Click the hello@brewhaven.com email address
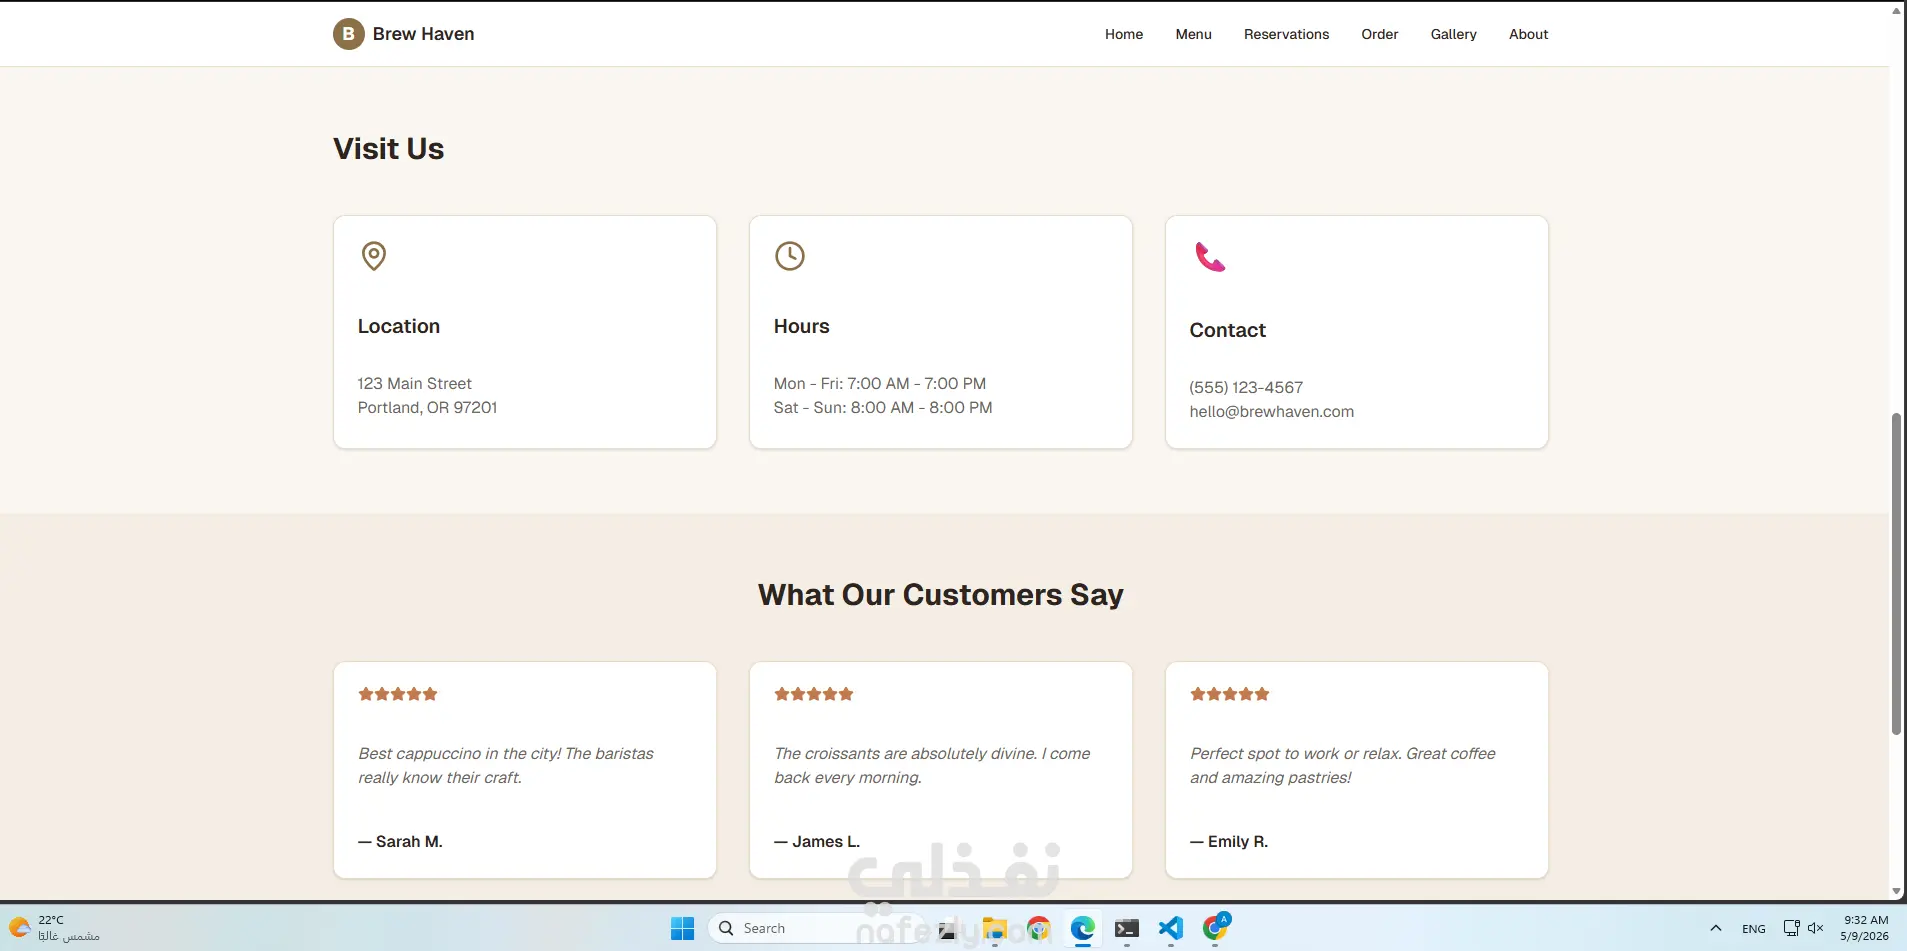This screenshot has height=951, width=1907. [x=1272, y=411]
